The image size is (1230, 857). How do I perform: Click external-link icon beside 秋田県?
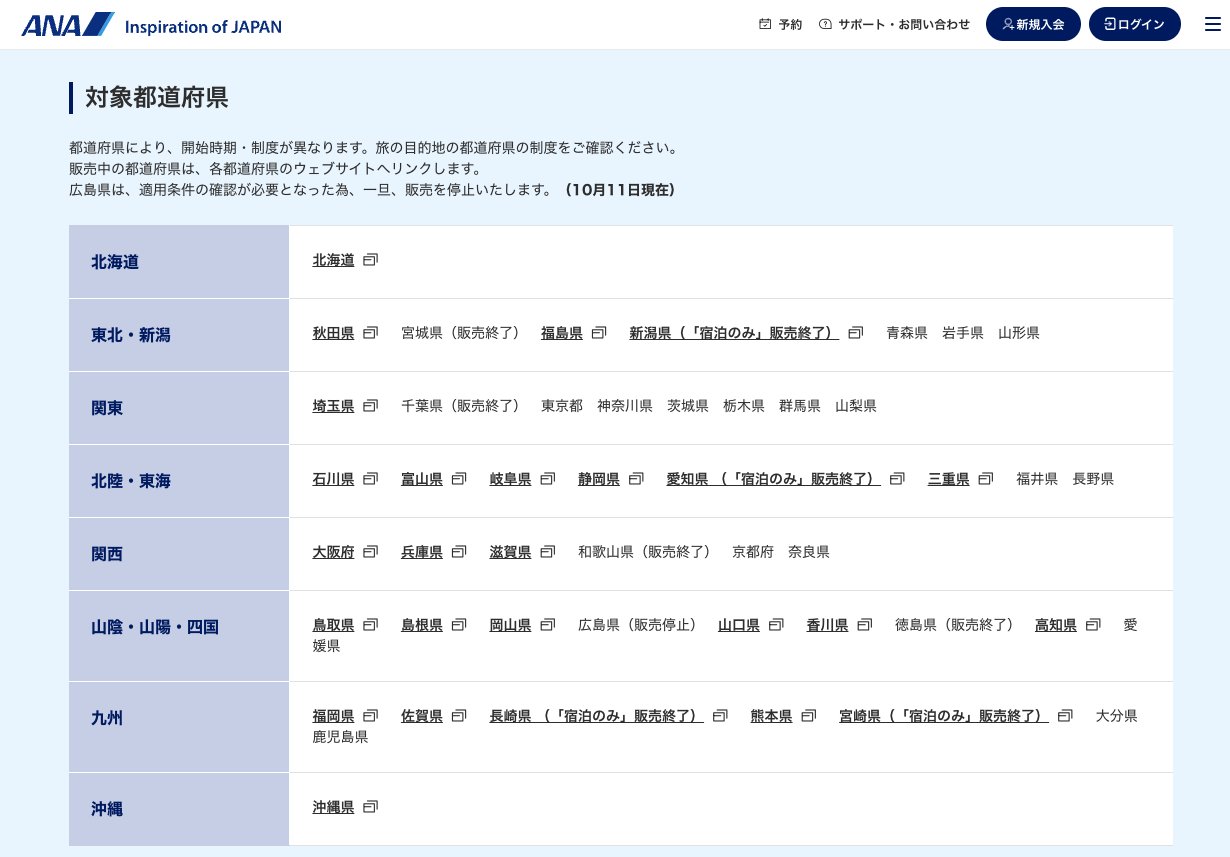(371, 333)
